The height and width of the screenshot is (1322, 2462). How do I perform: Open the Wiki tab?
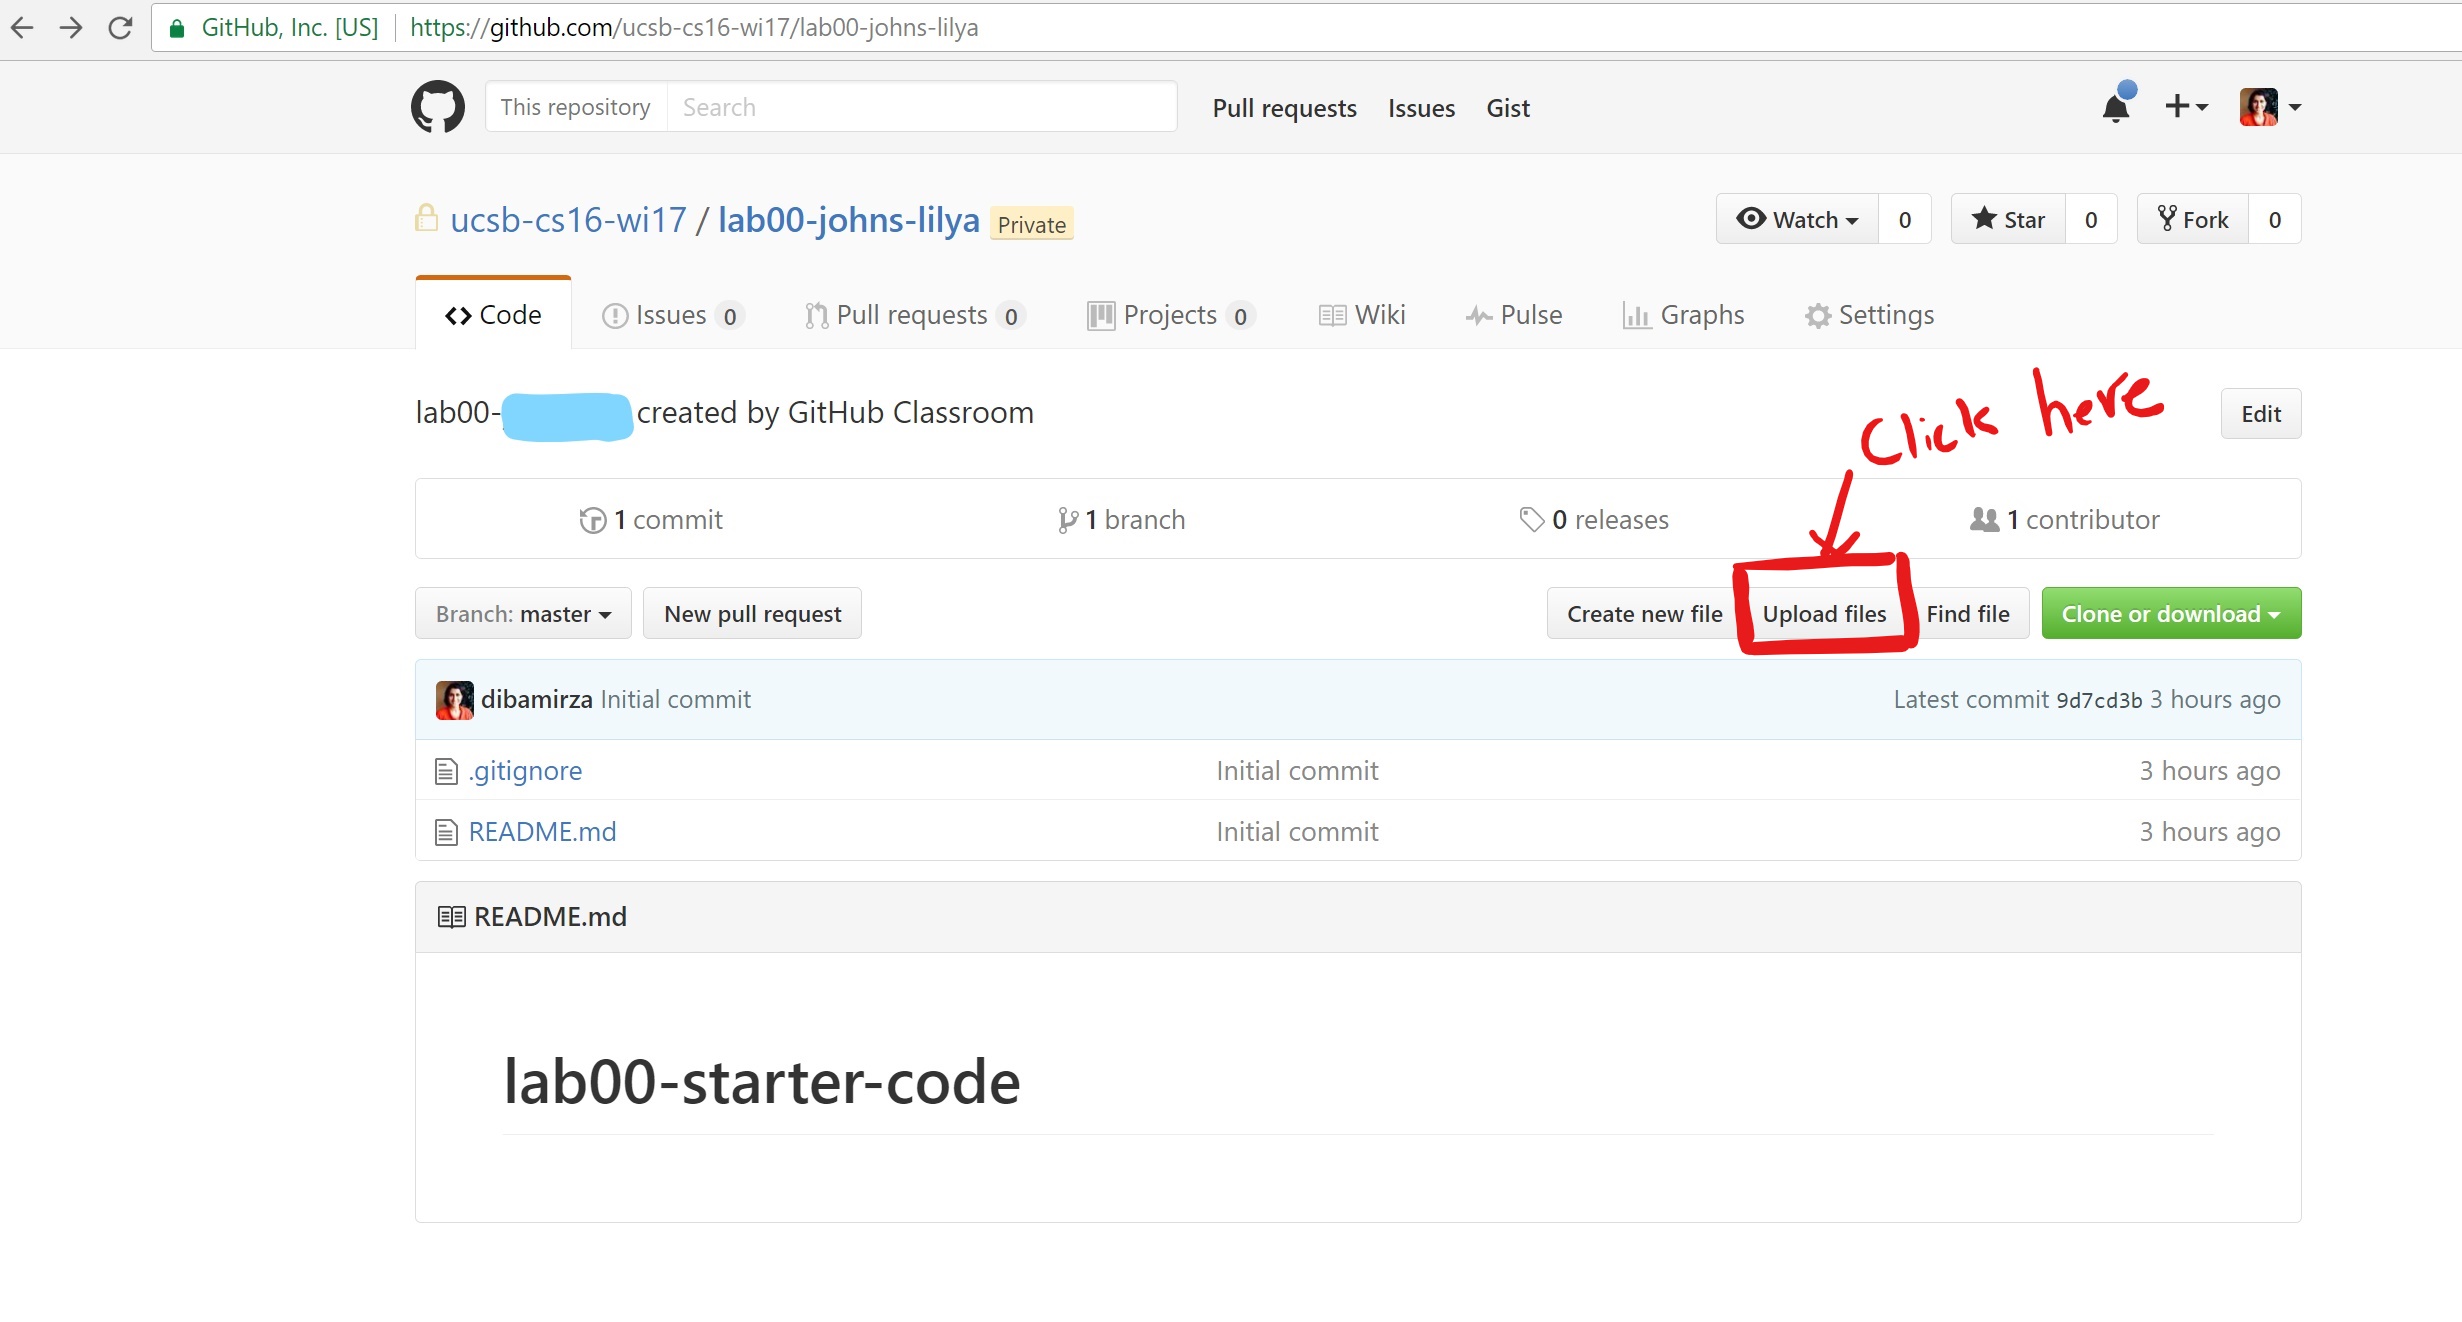(x=1362, y=315)
